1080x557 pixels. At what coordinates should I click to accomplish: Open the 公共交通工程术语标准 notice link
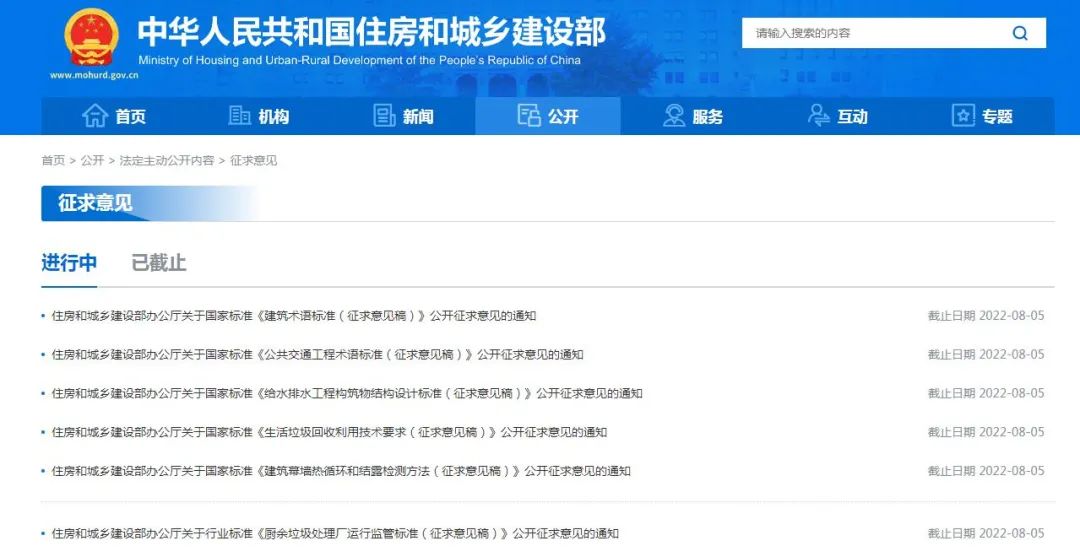317,355
